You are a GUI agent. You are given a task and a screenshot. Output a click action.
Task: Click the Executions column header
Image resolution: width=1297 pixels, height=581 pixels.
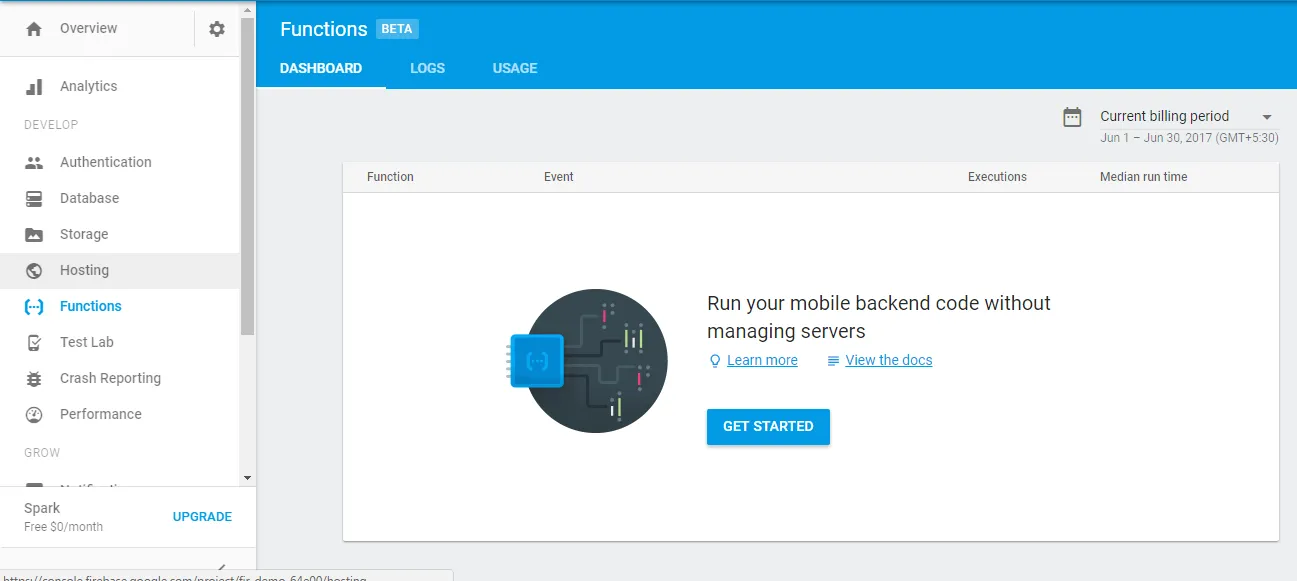click(997, 177)
